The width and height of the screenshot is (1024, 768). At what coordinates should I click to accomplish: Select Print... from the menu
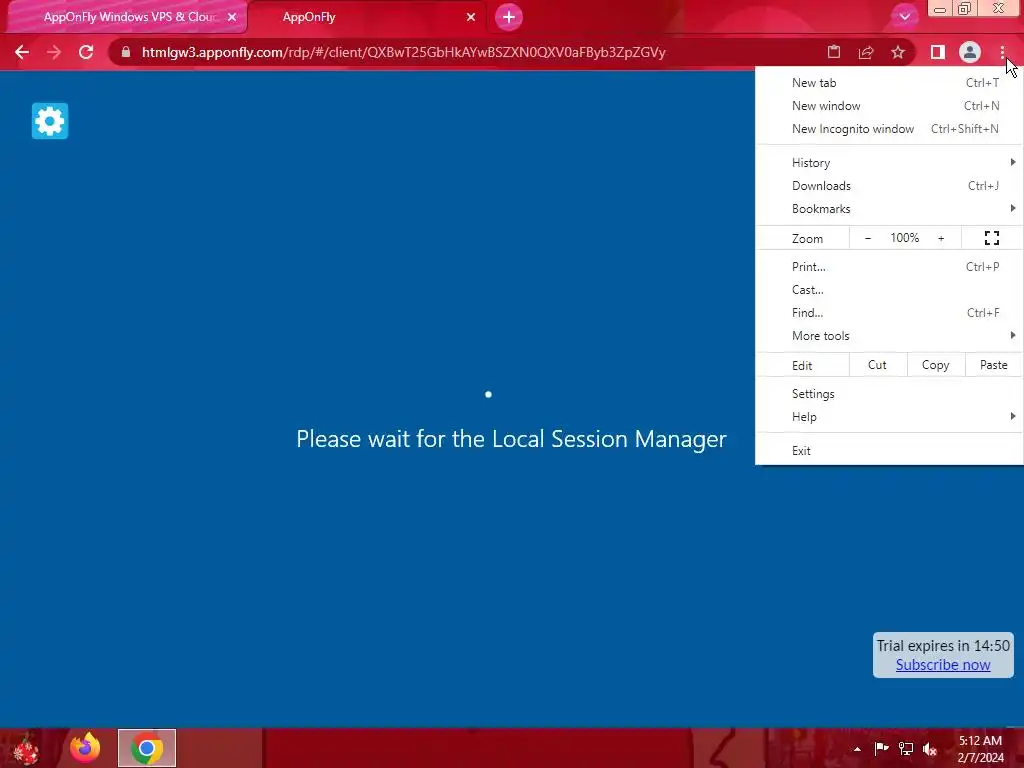(889, 266)
